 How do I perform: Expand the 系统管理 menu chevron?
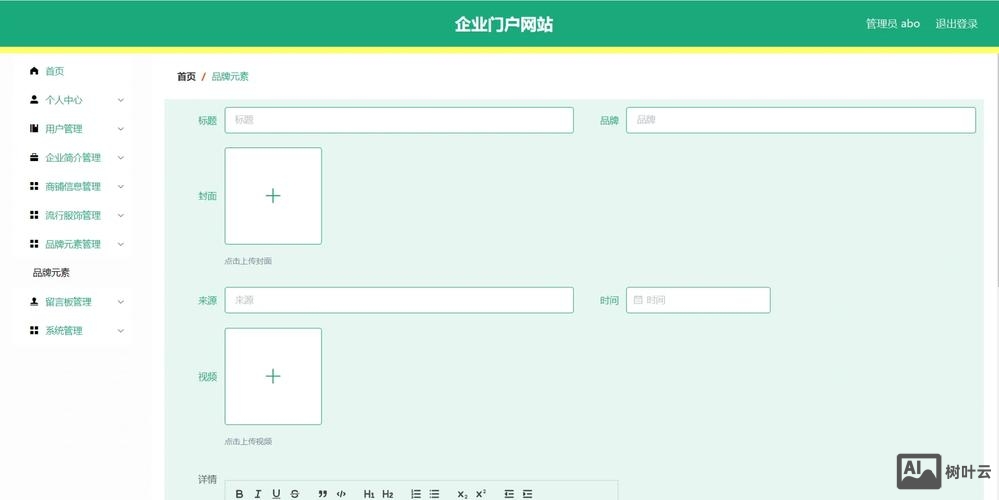tap(120, 331)
